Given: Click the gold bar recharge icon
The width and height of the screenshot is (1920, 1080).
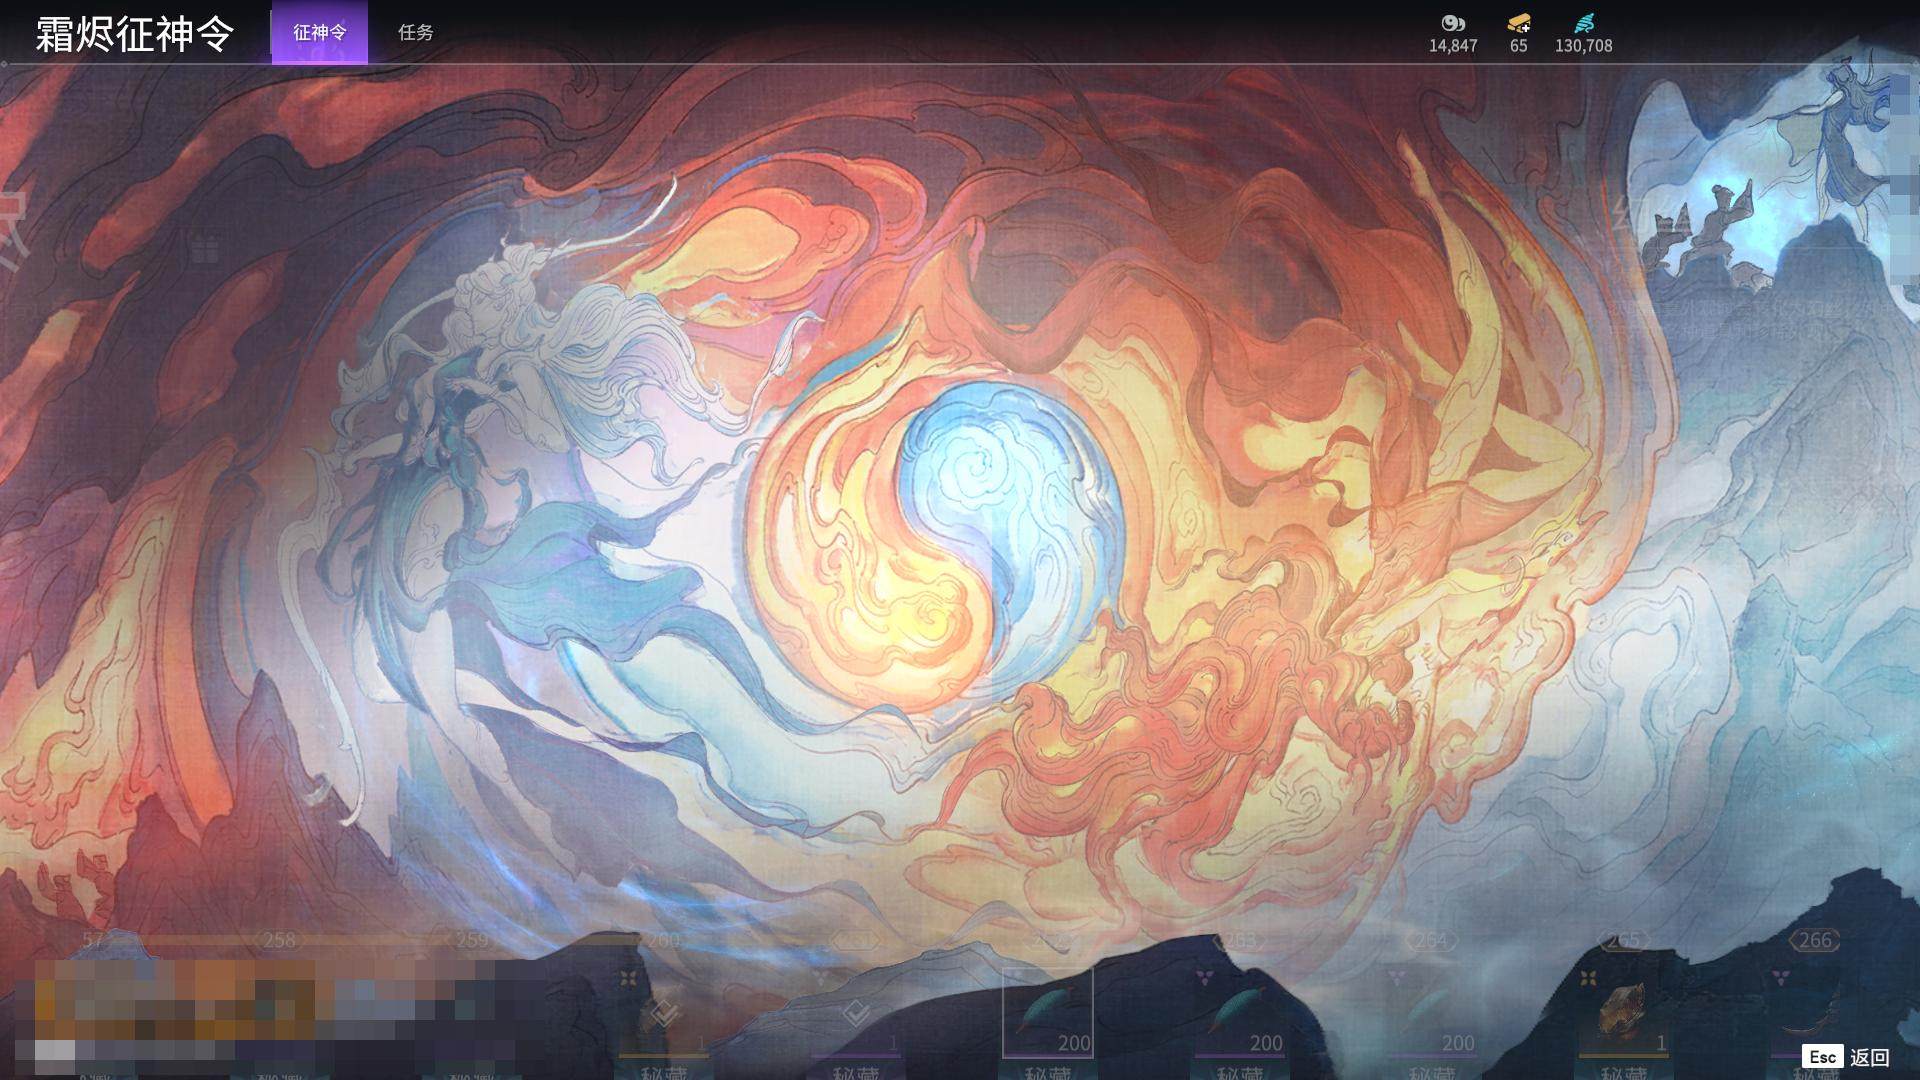Looking at the screenshot, I should (x=1518, y=23).
